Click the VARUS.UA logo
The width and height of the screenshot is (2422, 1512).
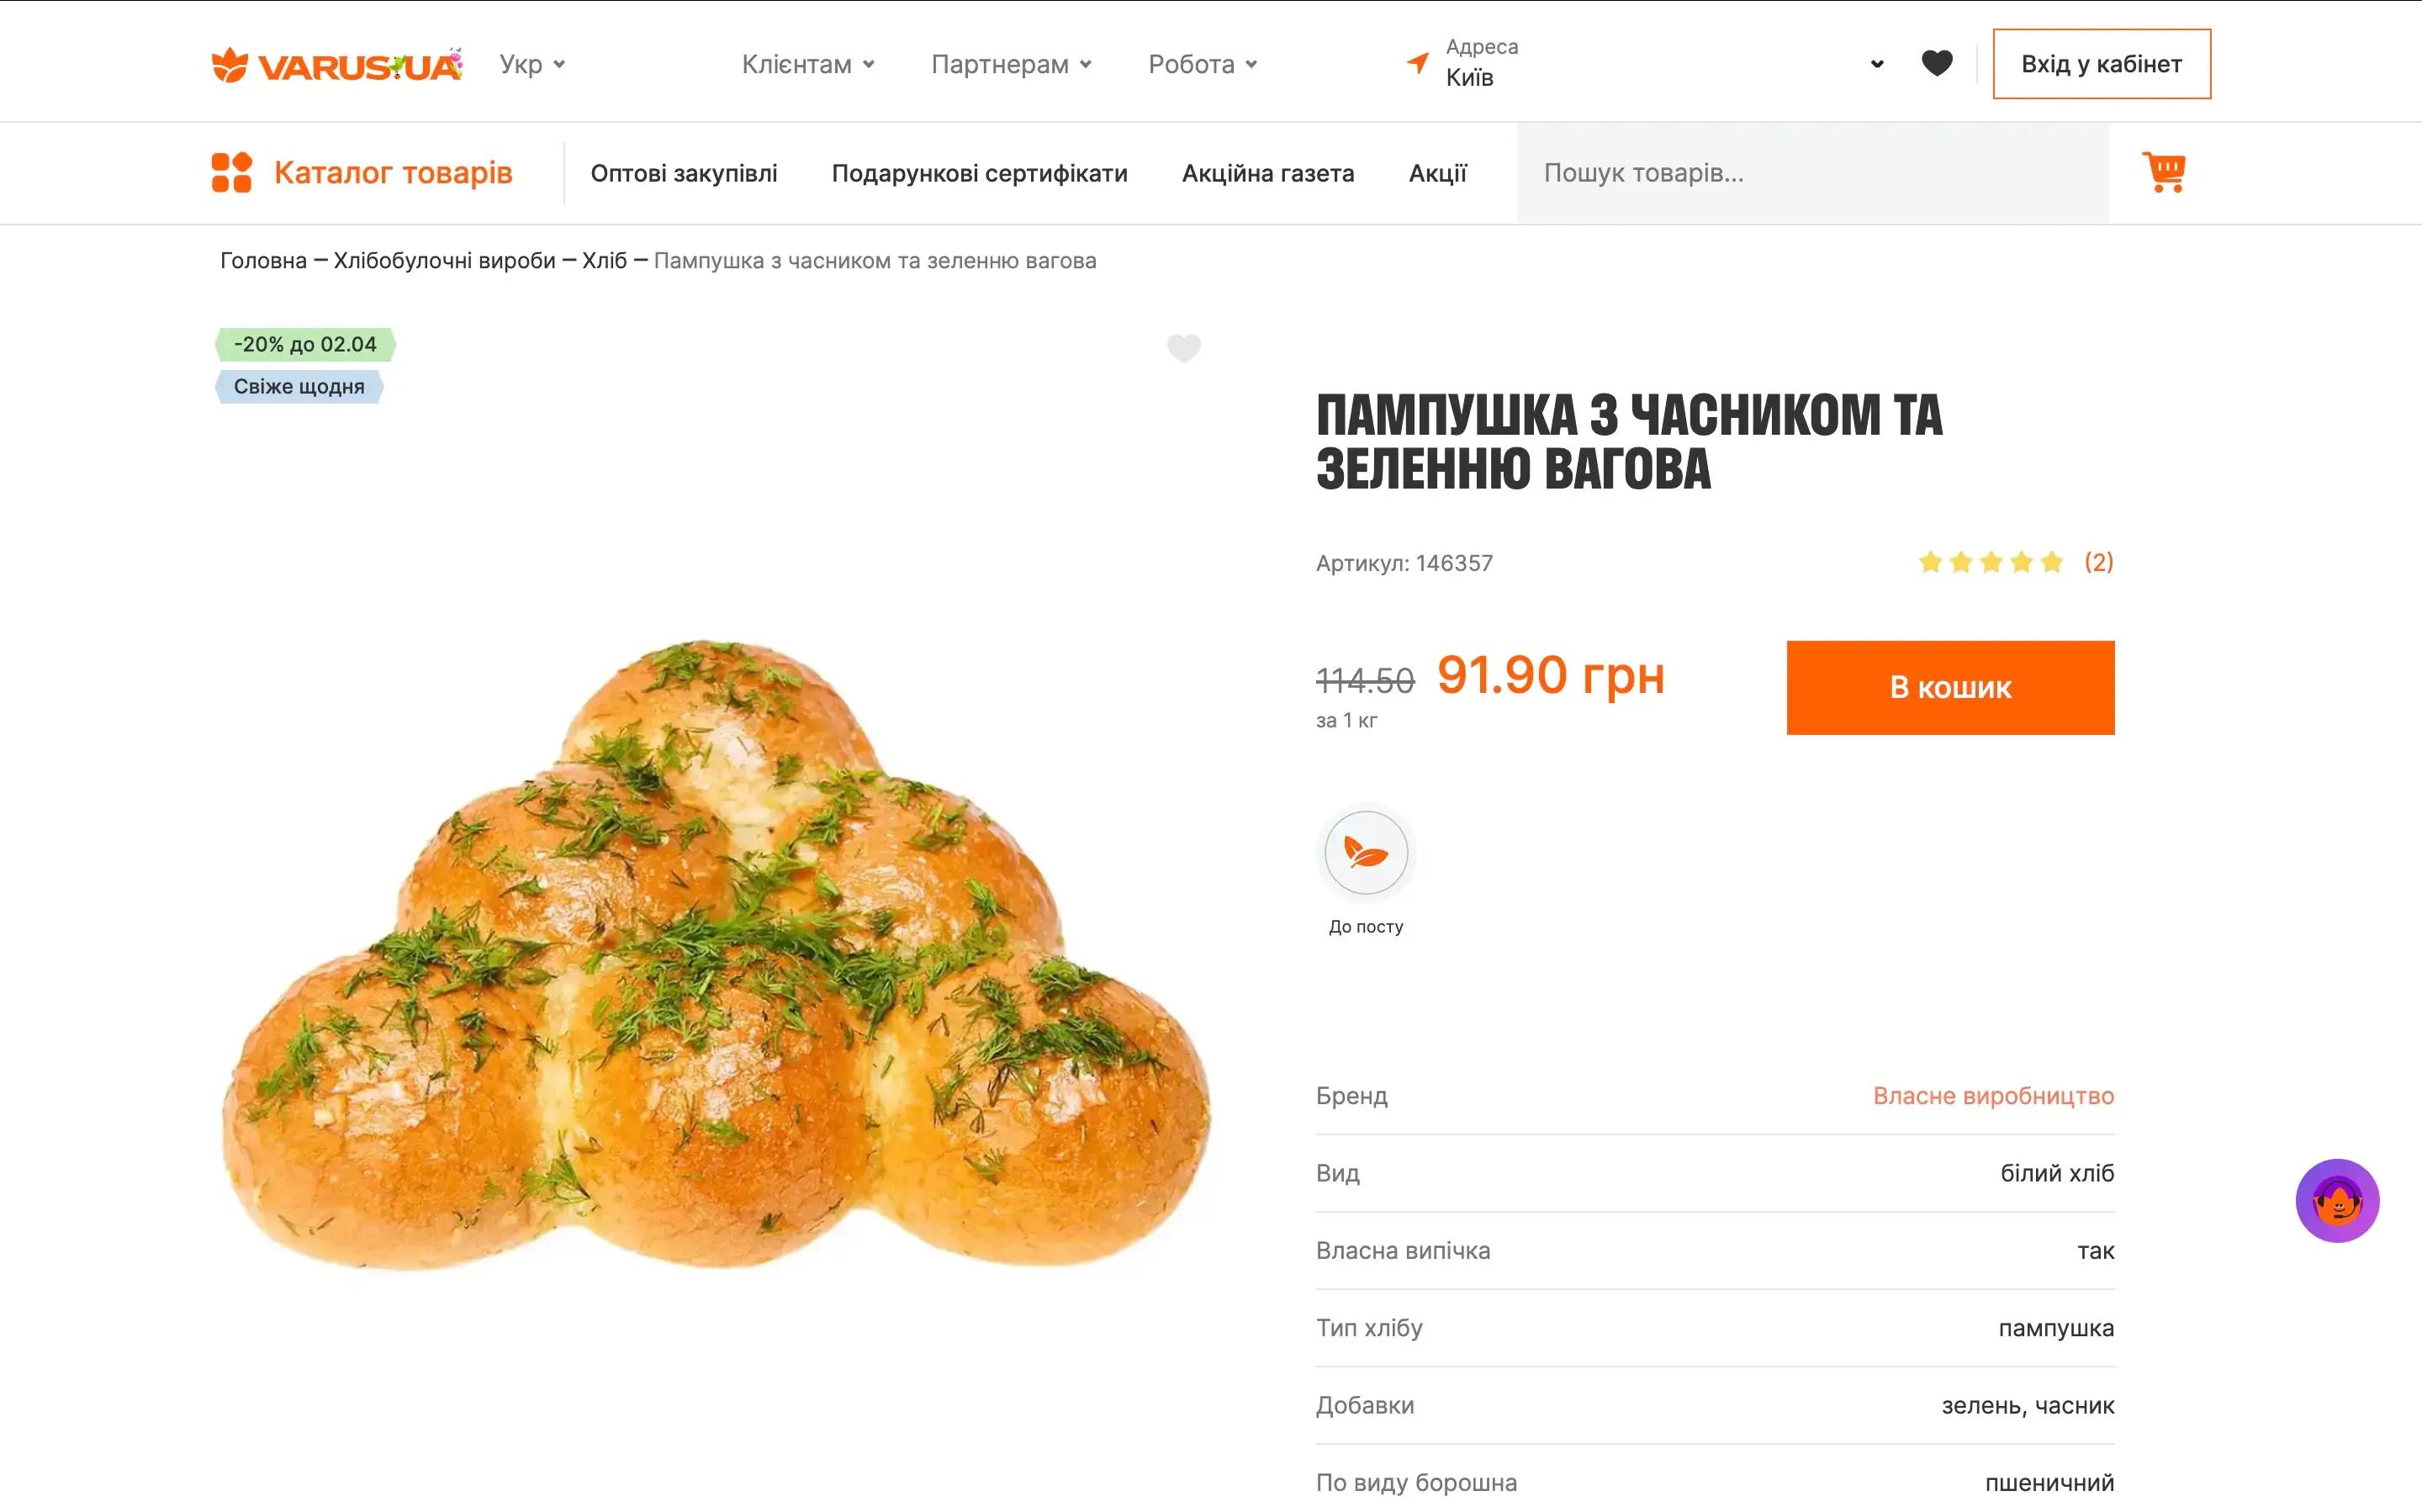(x=337, y=65)
